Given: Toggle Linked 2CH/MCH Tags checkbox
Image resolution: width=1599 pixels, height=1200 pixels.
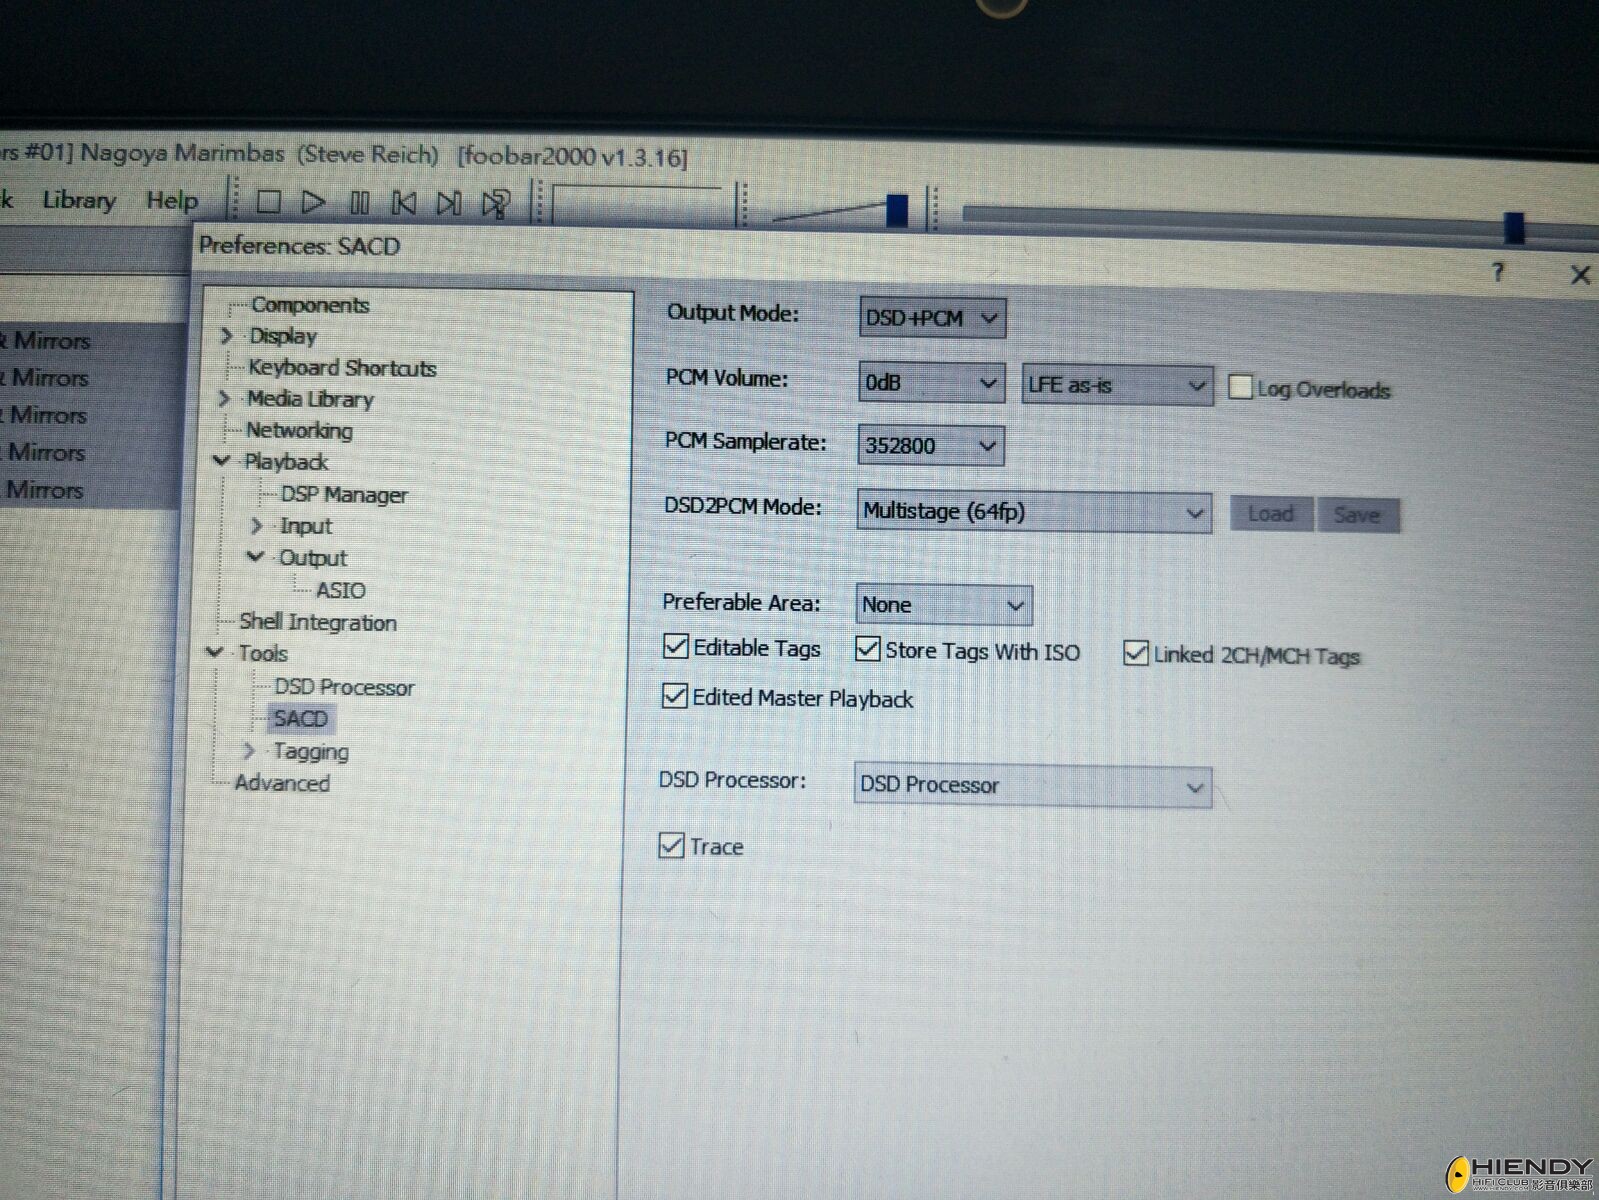Looking at the screenshot, I should pos(1135,653).
